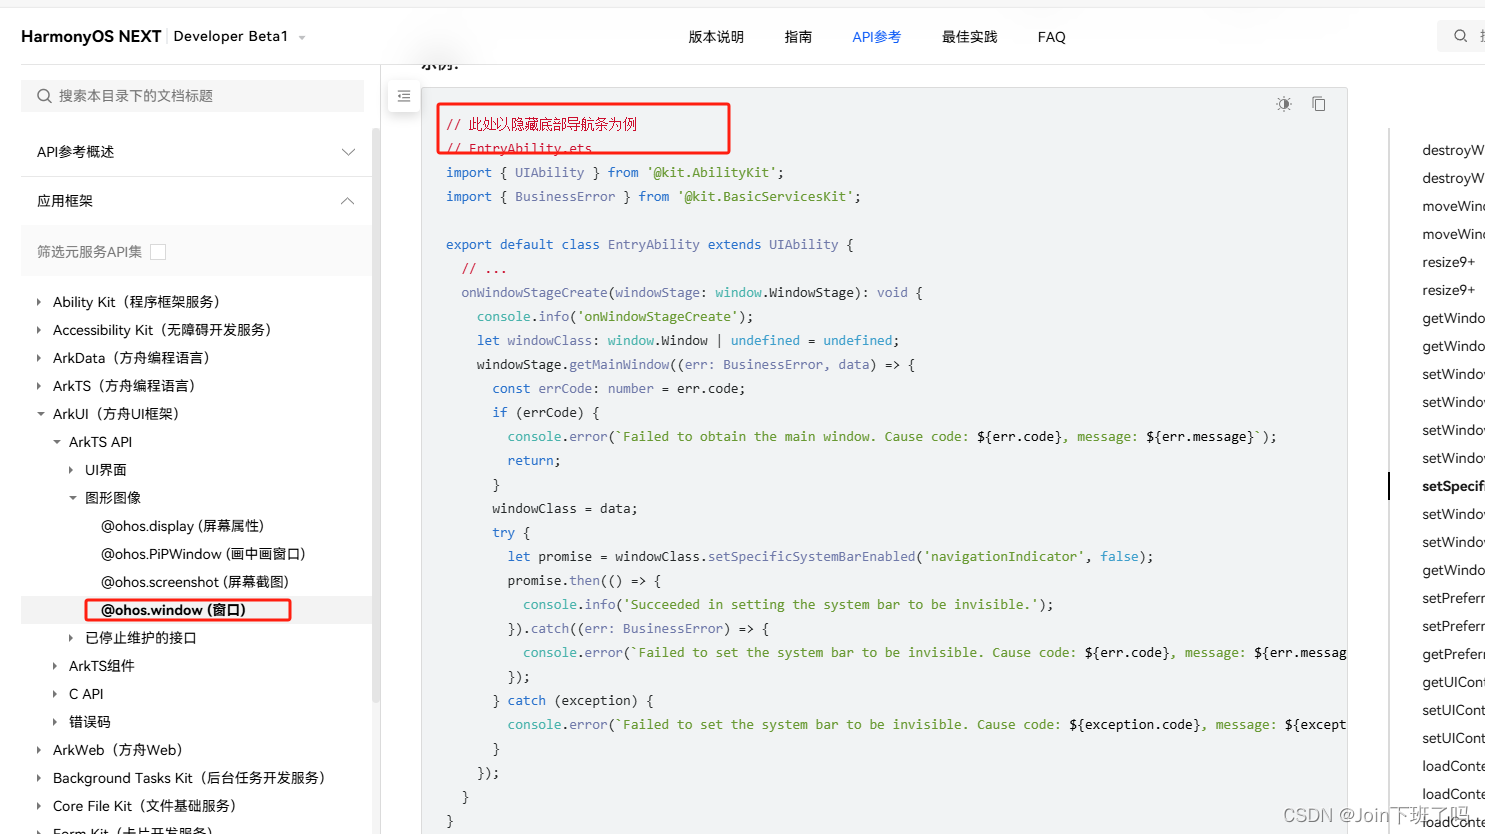Click the search magnifier icon in the header
The width and height of the screenshot is (1485, 834).
click(1461, 36)
